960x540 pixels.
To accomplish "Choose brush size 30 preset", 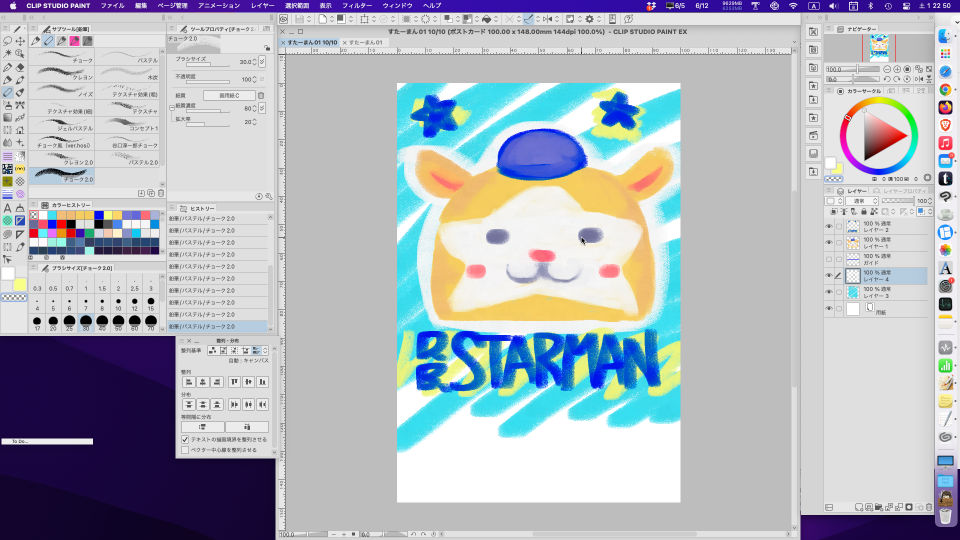I will coord(86,323).
